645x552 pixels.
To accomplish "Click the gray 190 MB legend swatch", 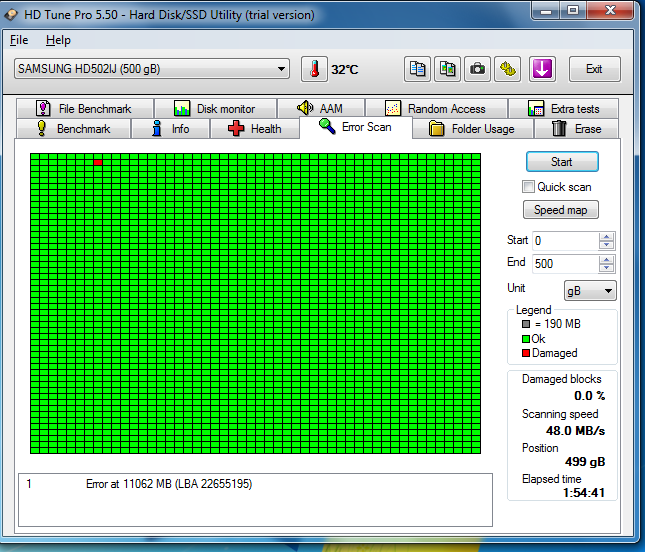I will coord(526,324).
